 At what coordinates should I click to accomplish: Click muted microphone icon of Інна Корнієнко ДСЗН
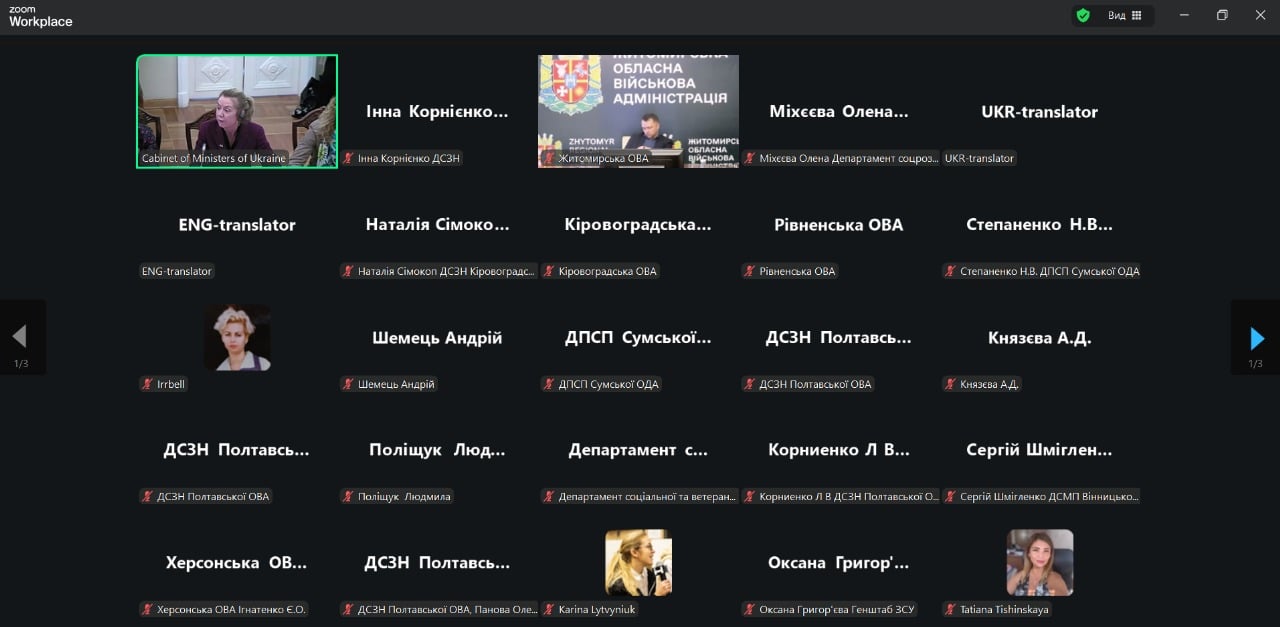349,158
